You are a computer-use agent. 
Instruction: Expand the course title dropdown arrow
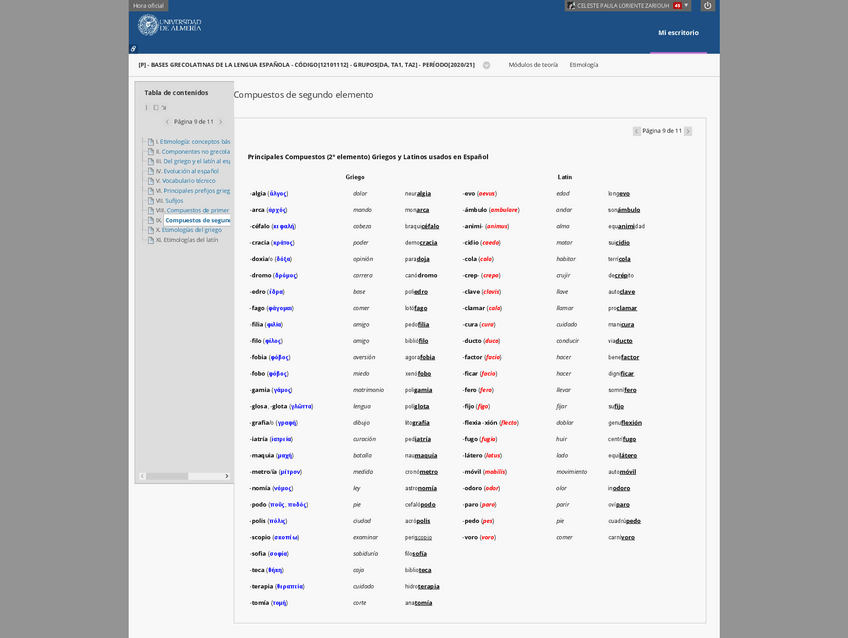(x=486, y=65)
